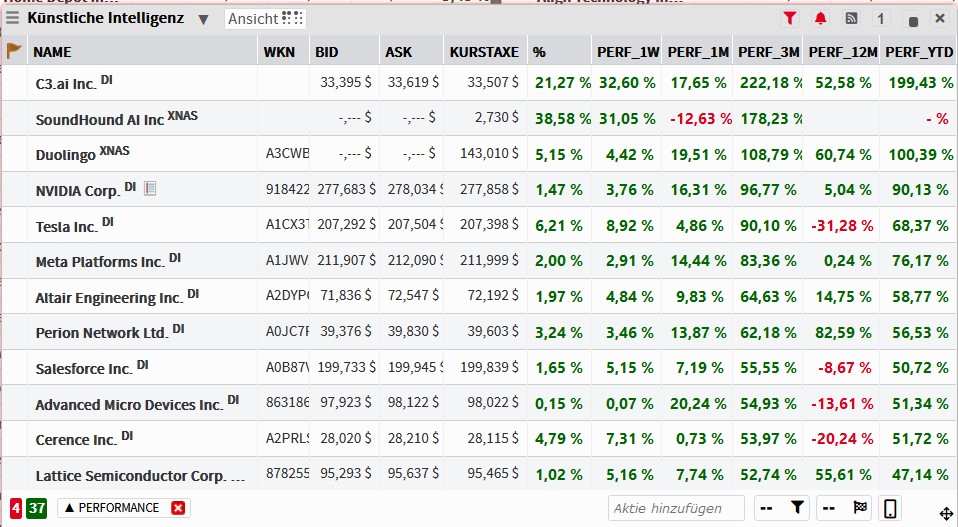The height and width of the screenshot is (527, 958).
Task: Toggle the PERFORMANCE sort chip
Action: [112, 508]
